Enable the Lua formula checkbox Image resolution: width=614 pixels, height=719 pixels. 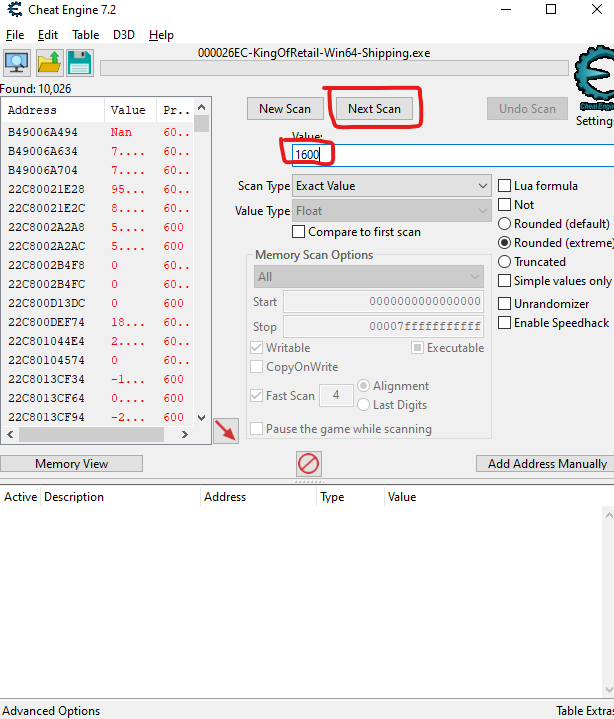click(x=505, y=186)
